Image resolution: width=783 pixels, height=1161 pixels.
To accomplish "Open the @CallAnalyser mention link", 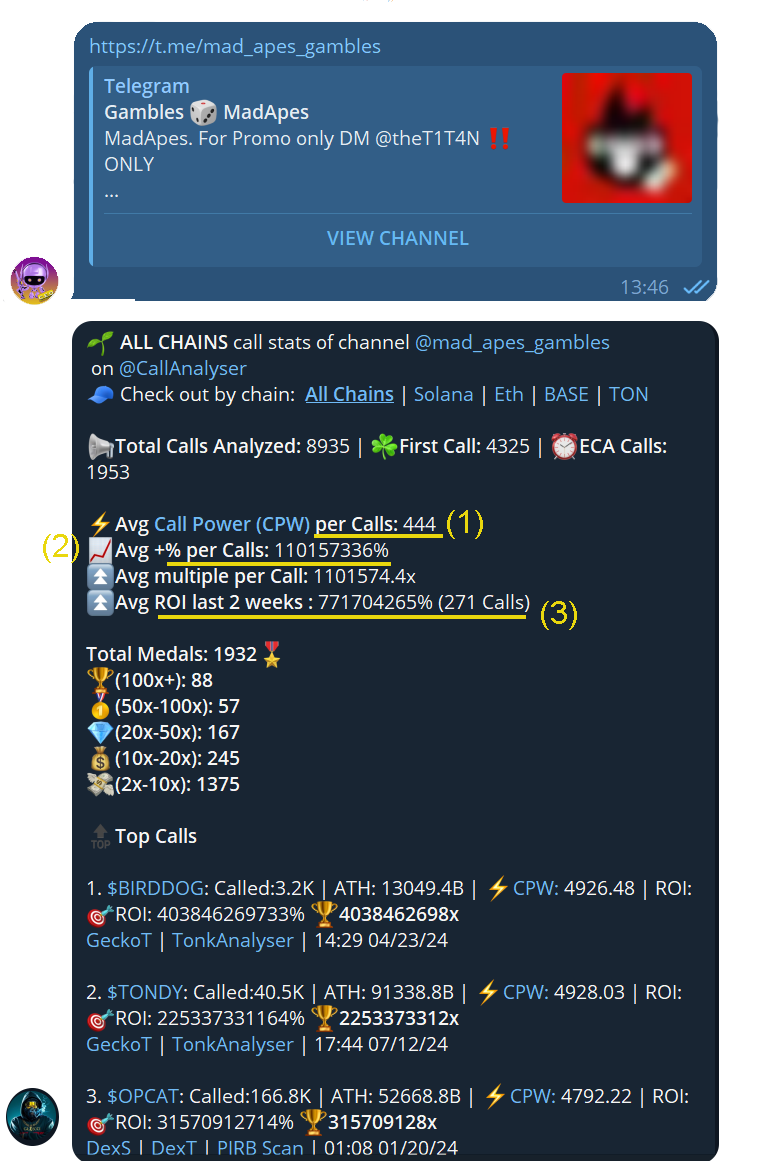I will click(183, 369).
